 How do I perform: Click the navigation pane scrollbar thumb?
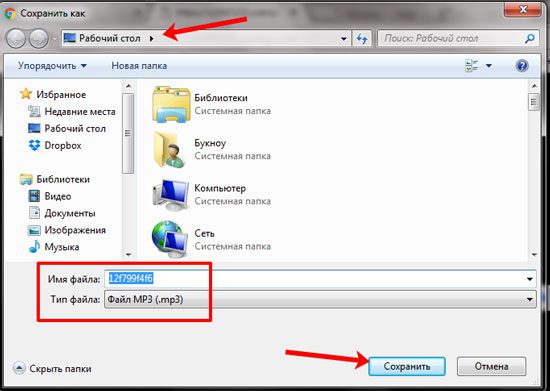point(128,133)
